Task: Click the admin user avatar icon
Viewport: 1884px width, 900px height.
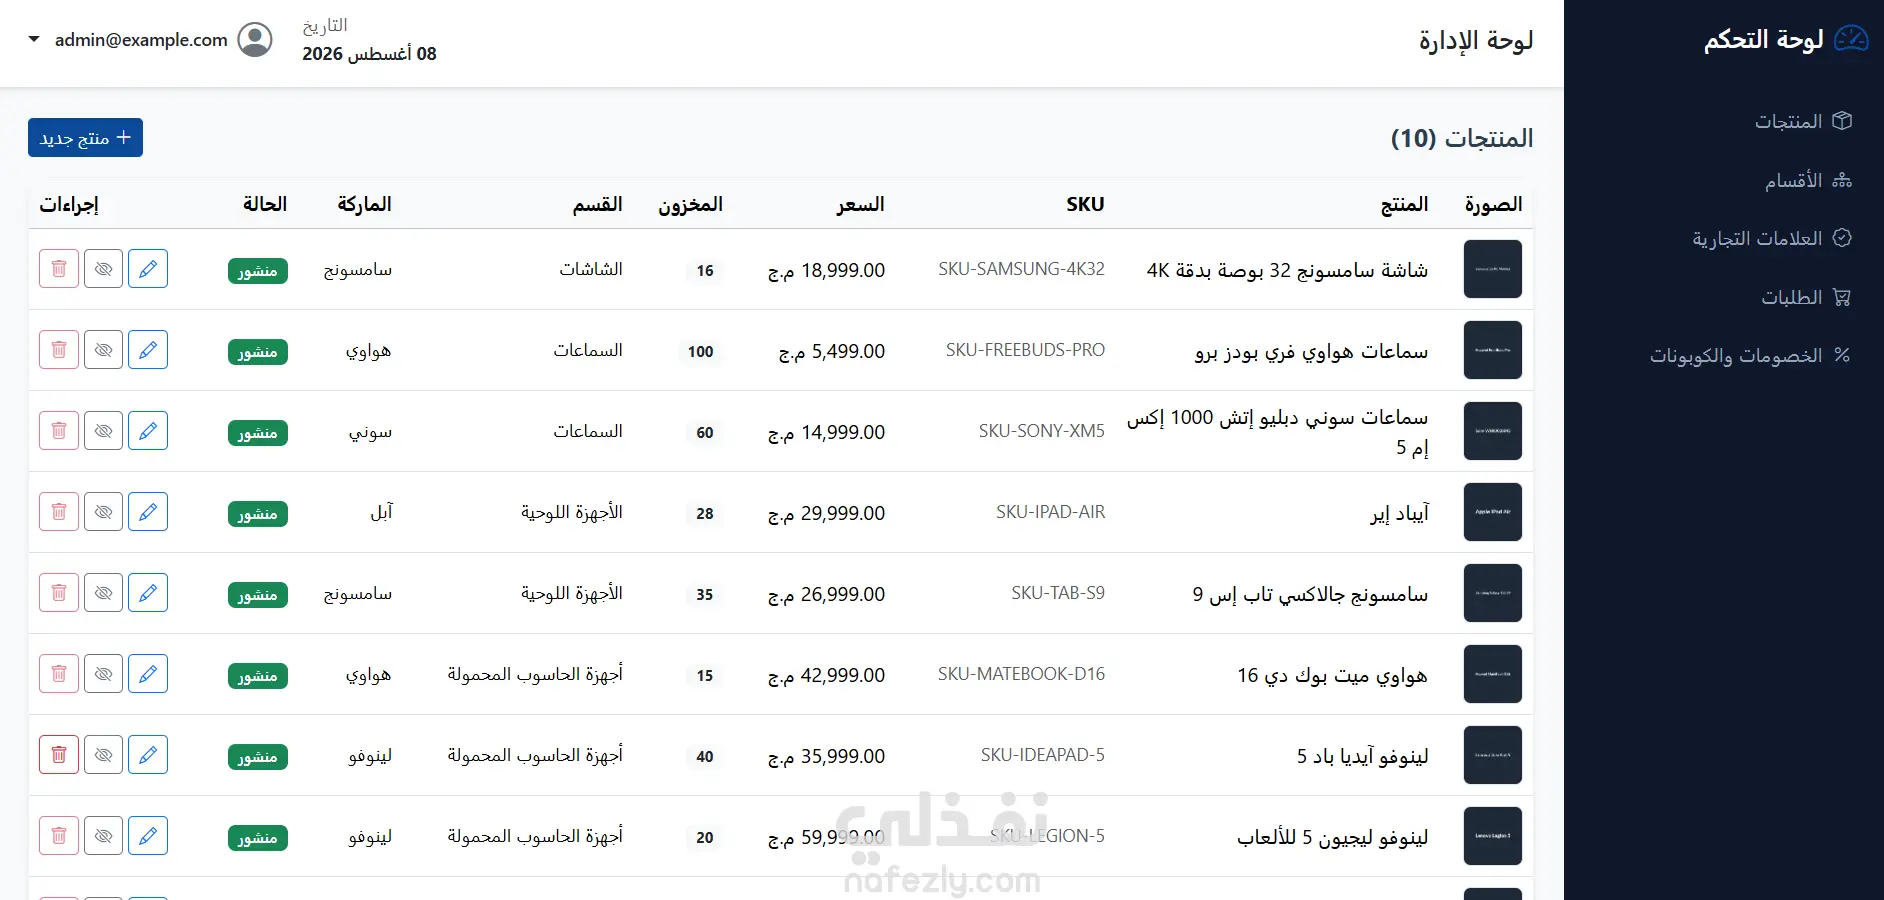Action: (x=255, y=40)
